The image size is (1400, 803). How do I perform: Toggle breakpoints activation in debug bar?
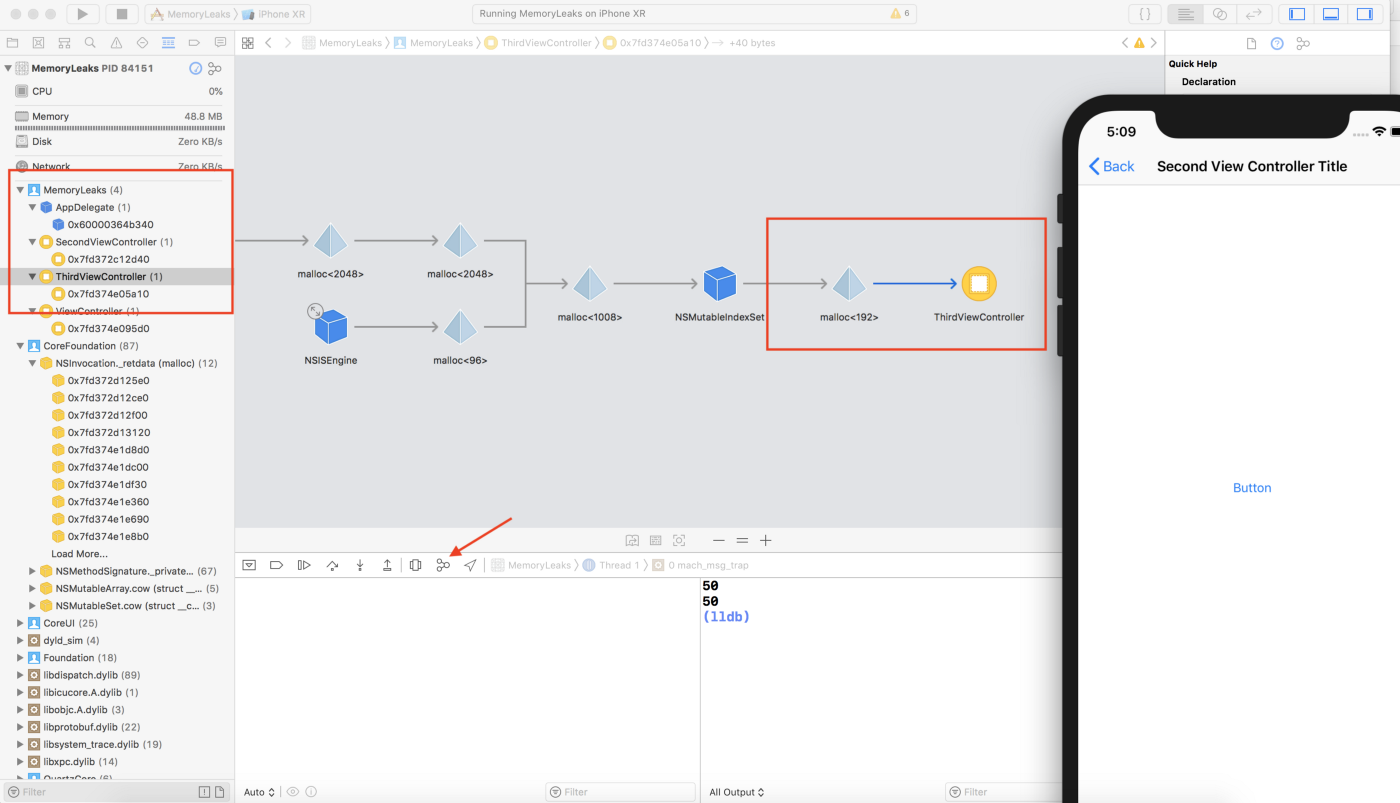277,565
